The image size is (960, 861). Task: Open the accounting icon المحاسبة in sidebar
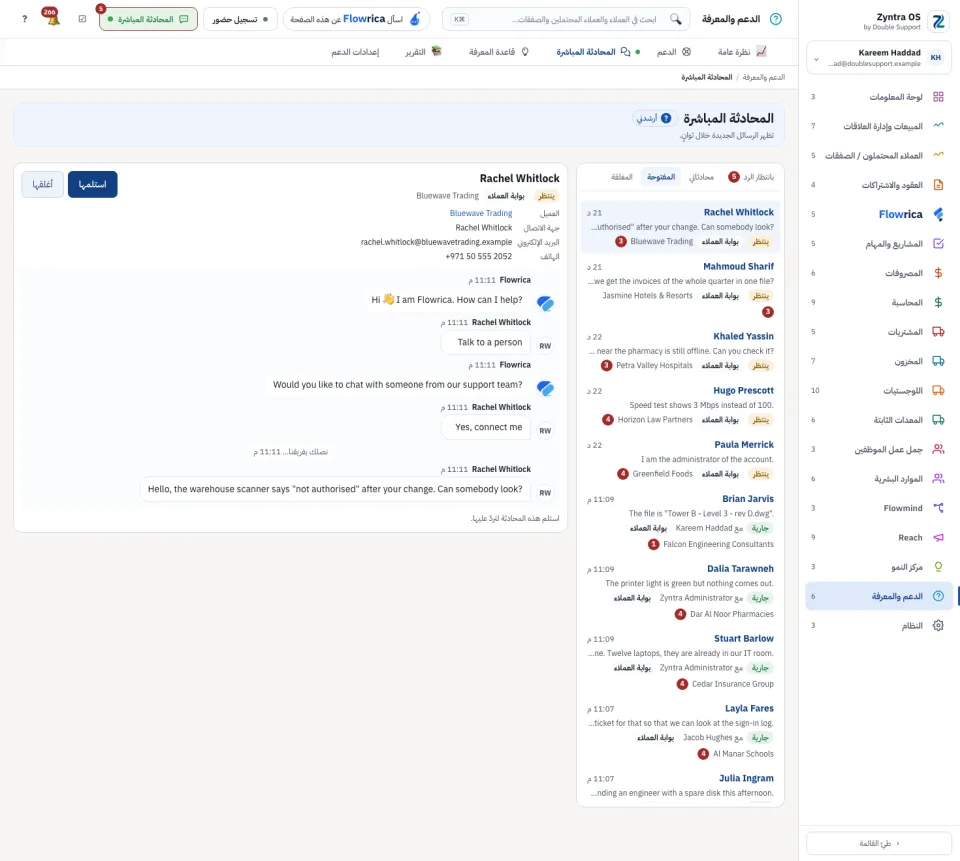(938, 303)
